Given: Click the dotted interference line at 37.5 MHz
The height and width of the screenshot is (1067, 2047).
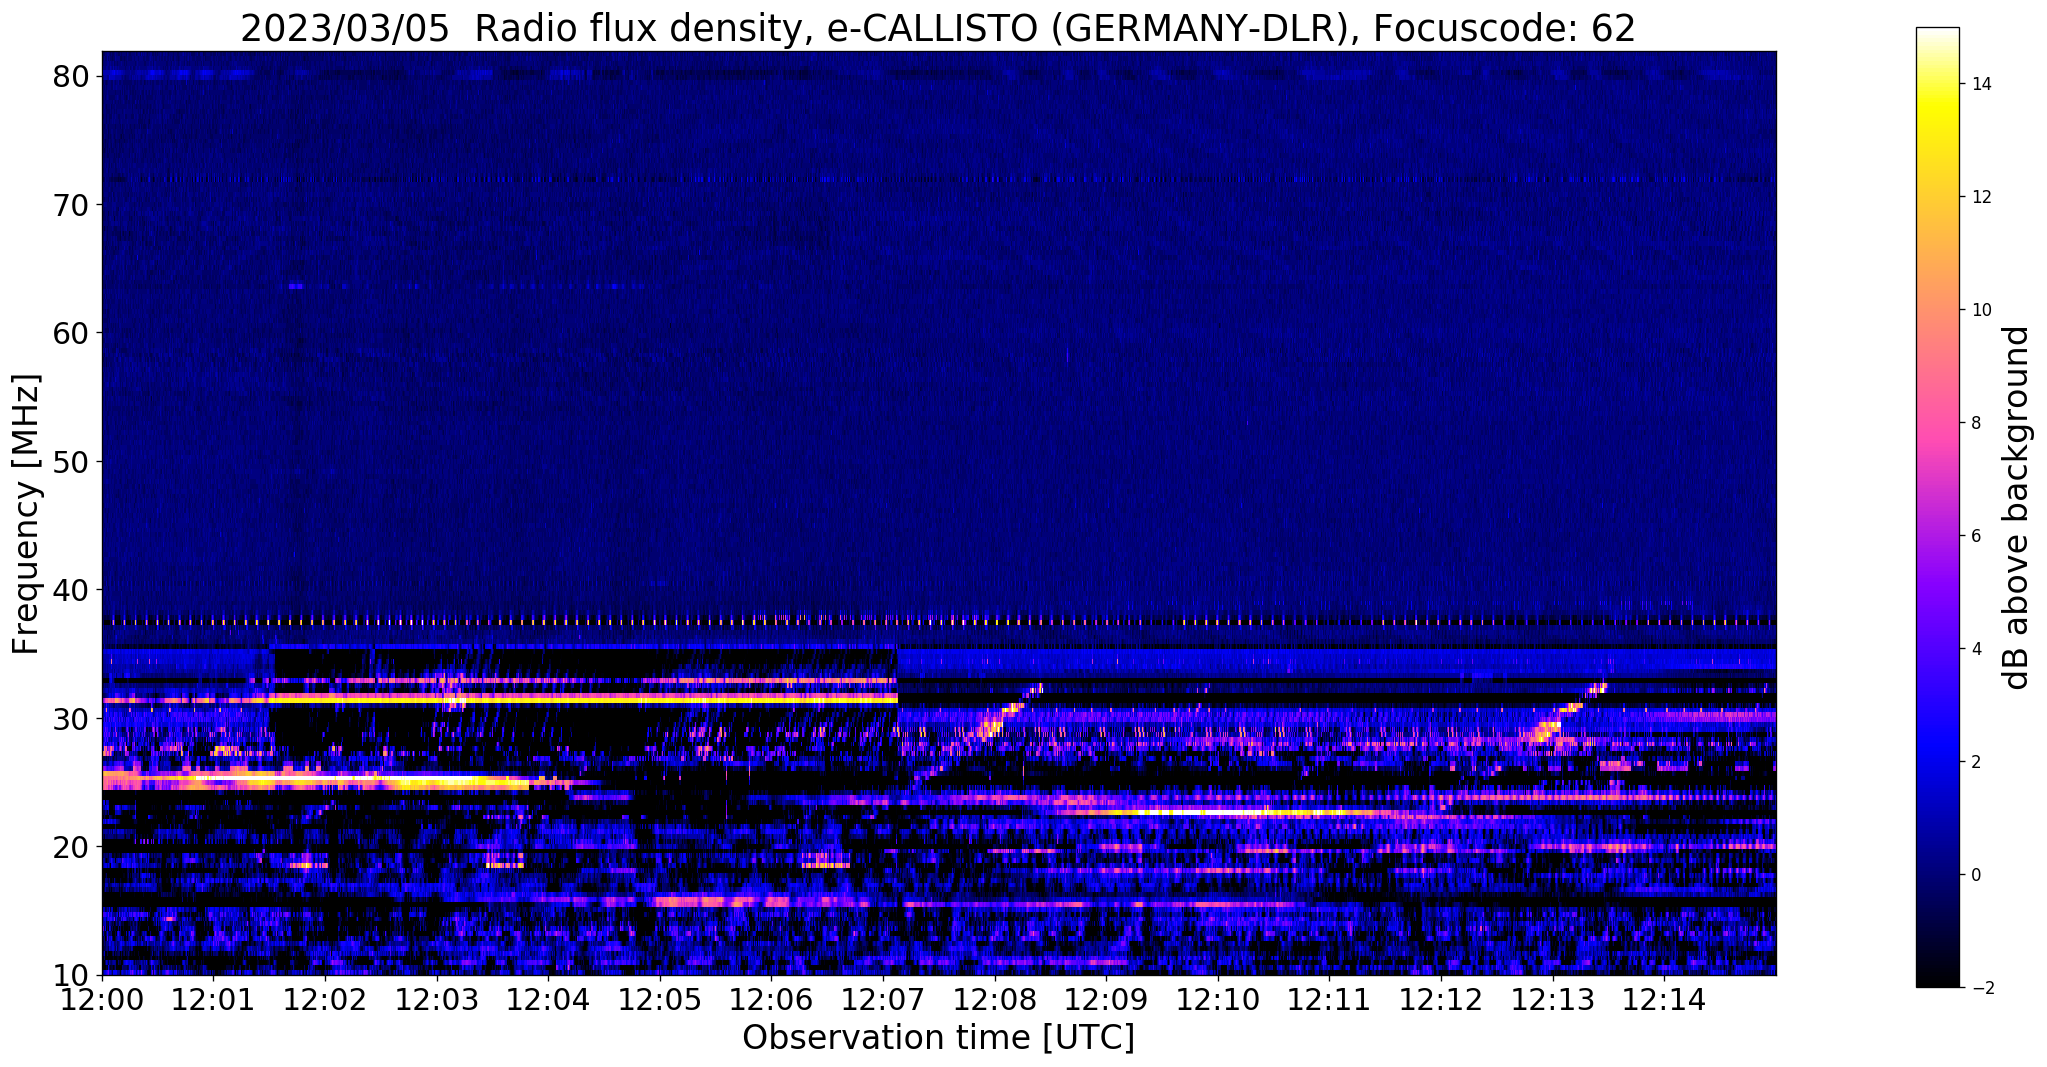Looking at the screenshot, I should (939, 622).
